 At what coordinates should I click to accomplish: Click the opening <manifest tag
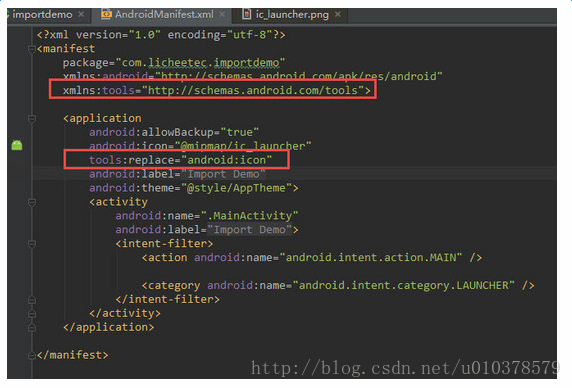pyautogui.click(x=66, y=49)
